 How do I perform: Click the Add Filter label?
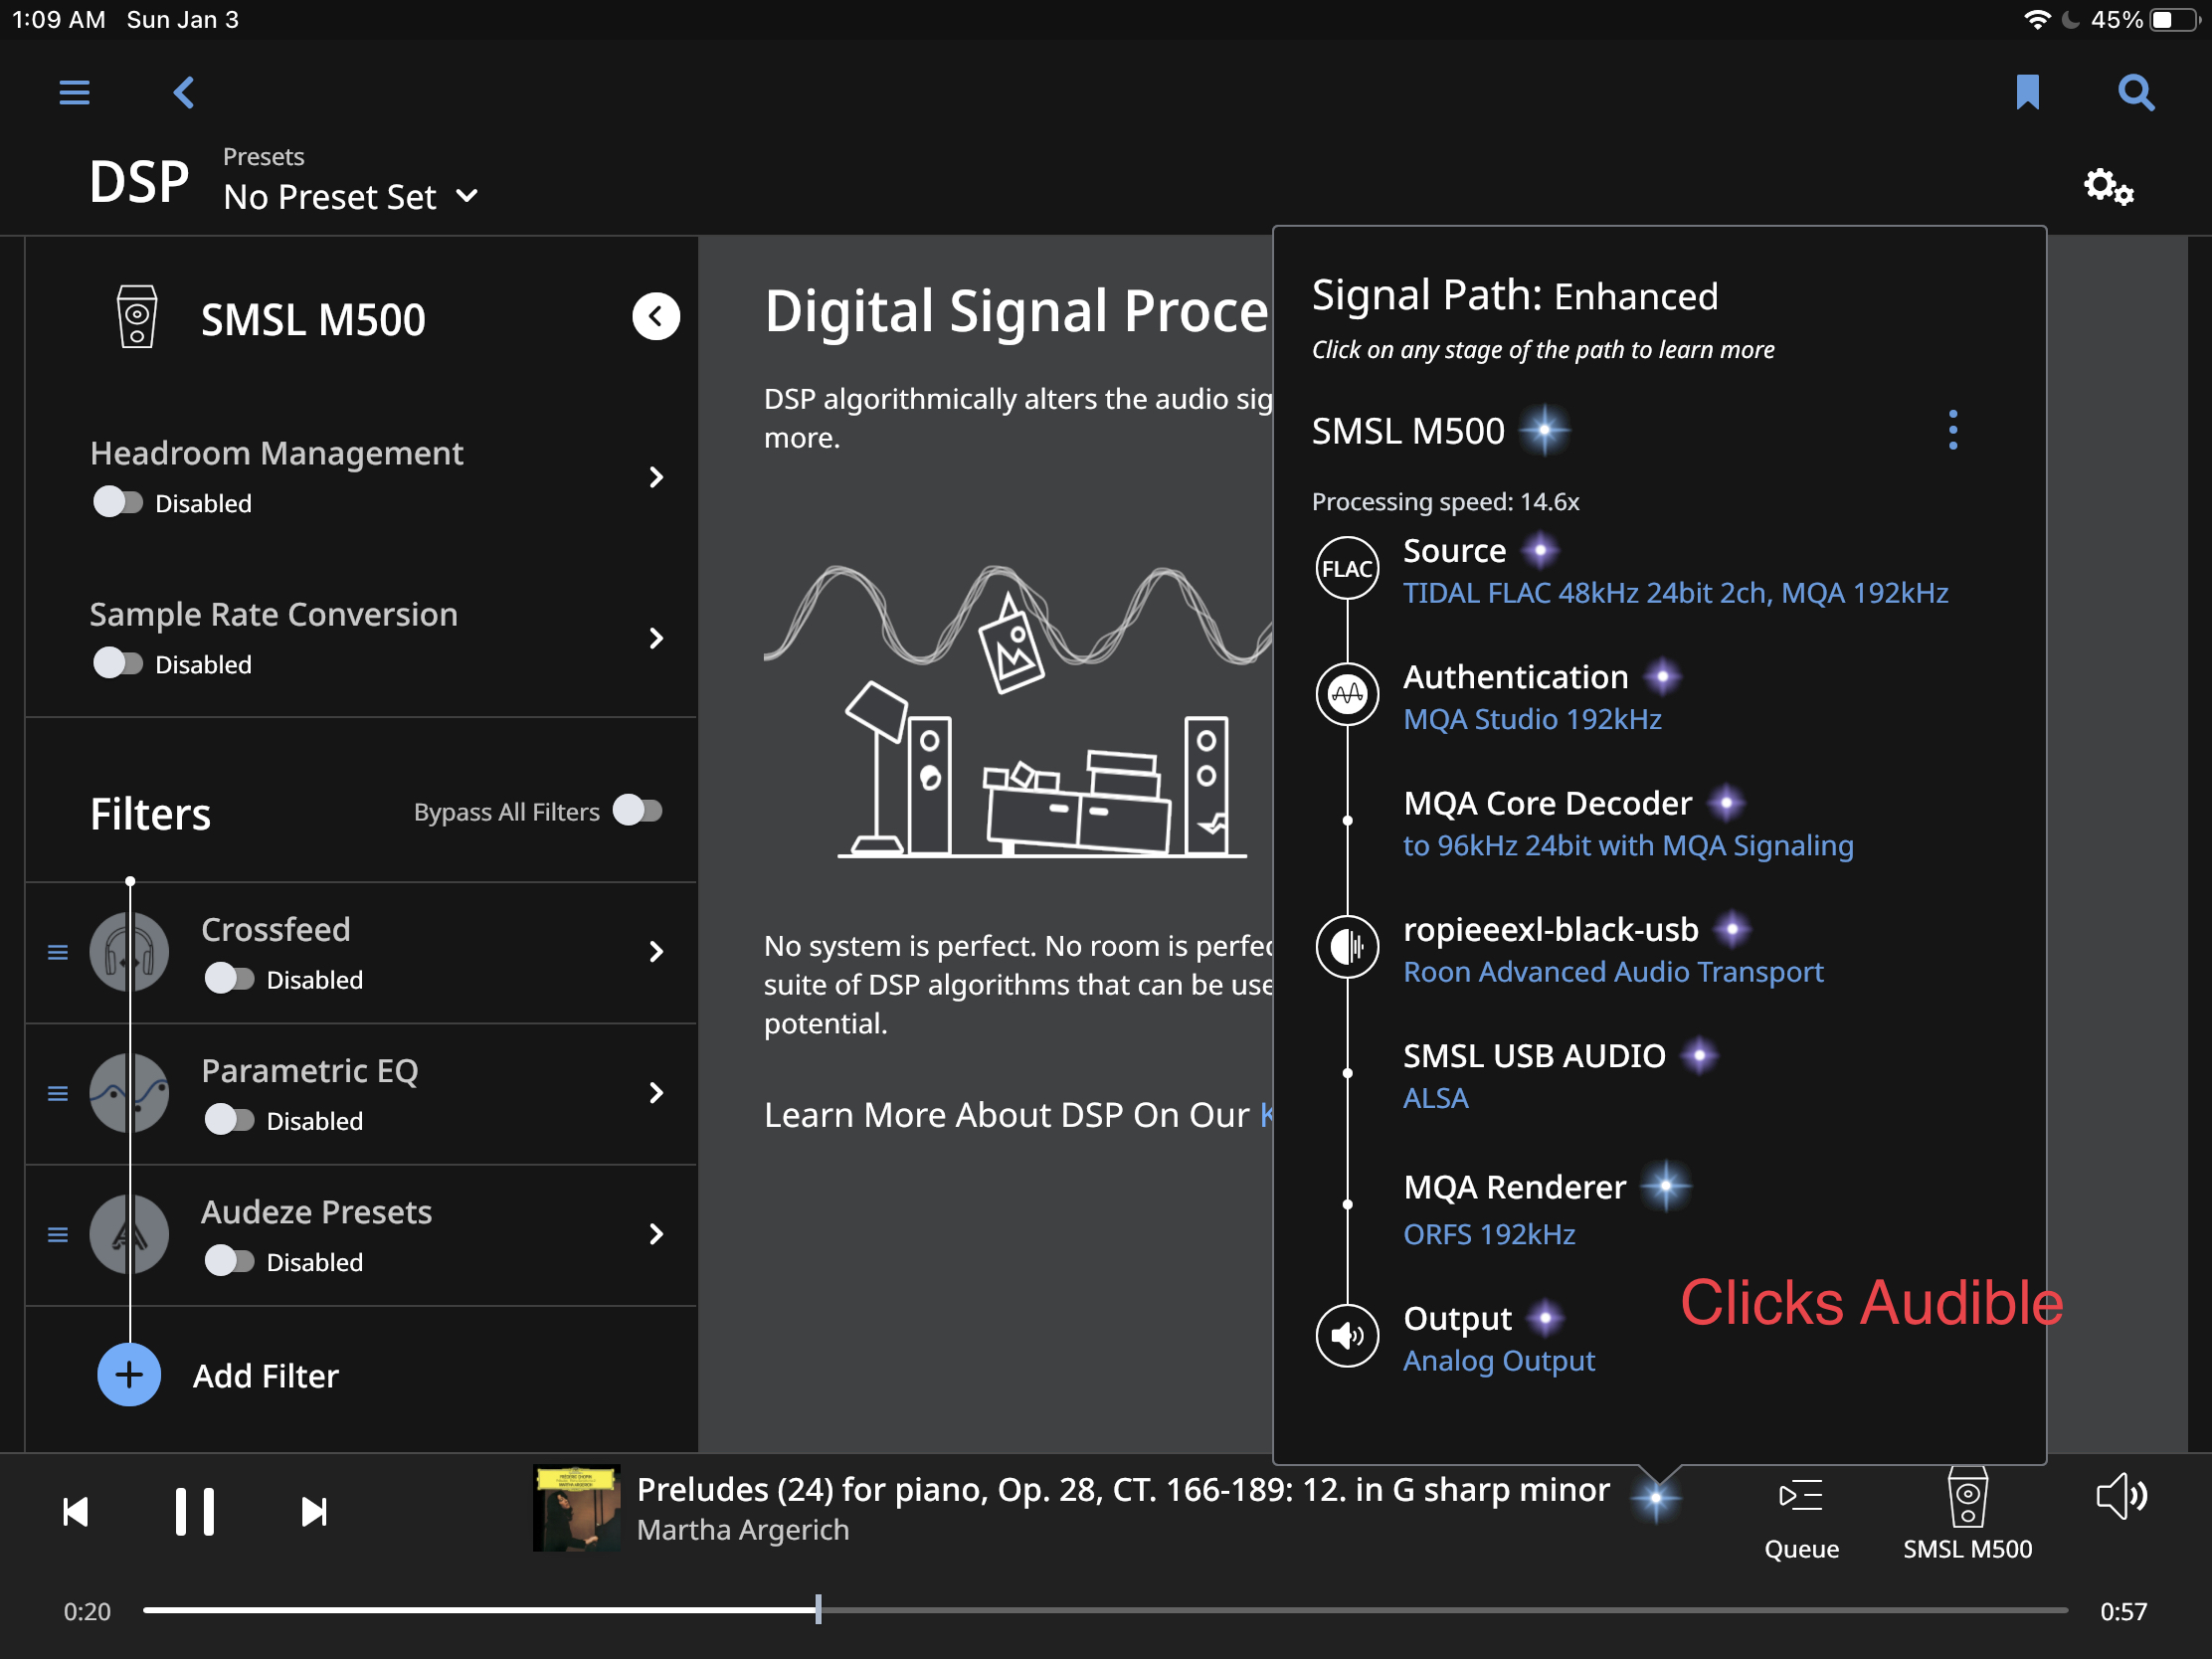[265, 1376]
